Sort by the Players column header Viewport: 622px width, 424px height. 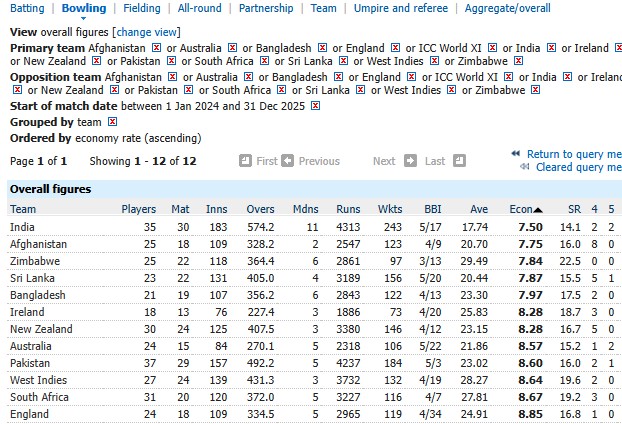click(x=138, y=209)
